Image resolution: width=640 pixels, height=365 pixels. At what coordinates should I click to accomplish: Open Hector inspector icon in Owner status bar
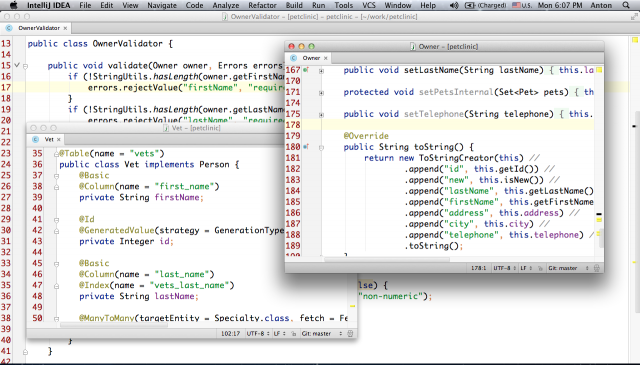pos(597,268)
